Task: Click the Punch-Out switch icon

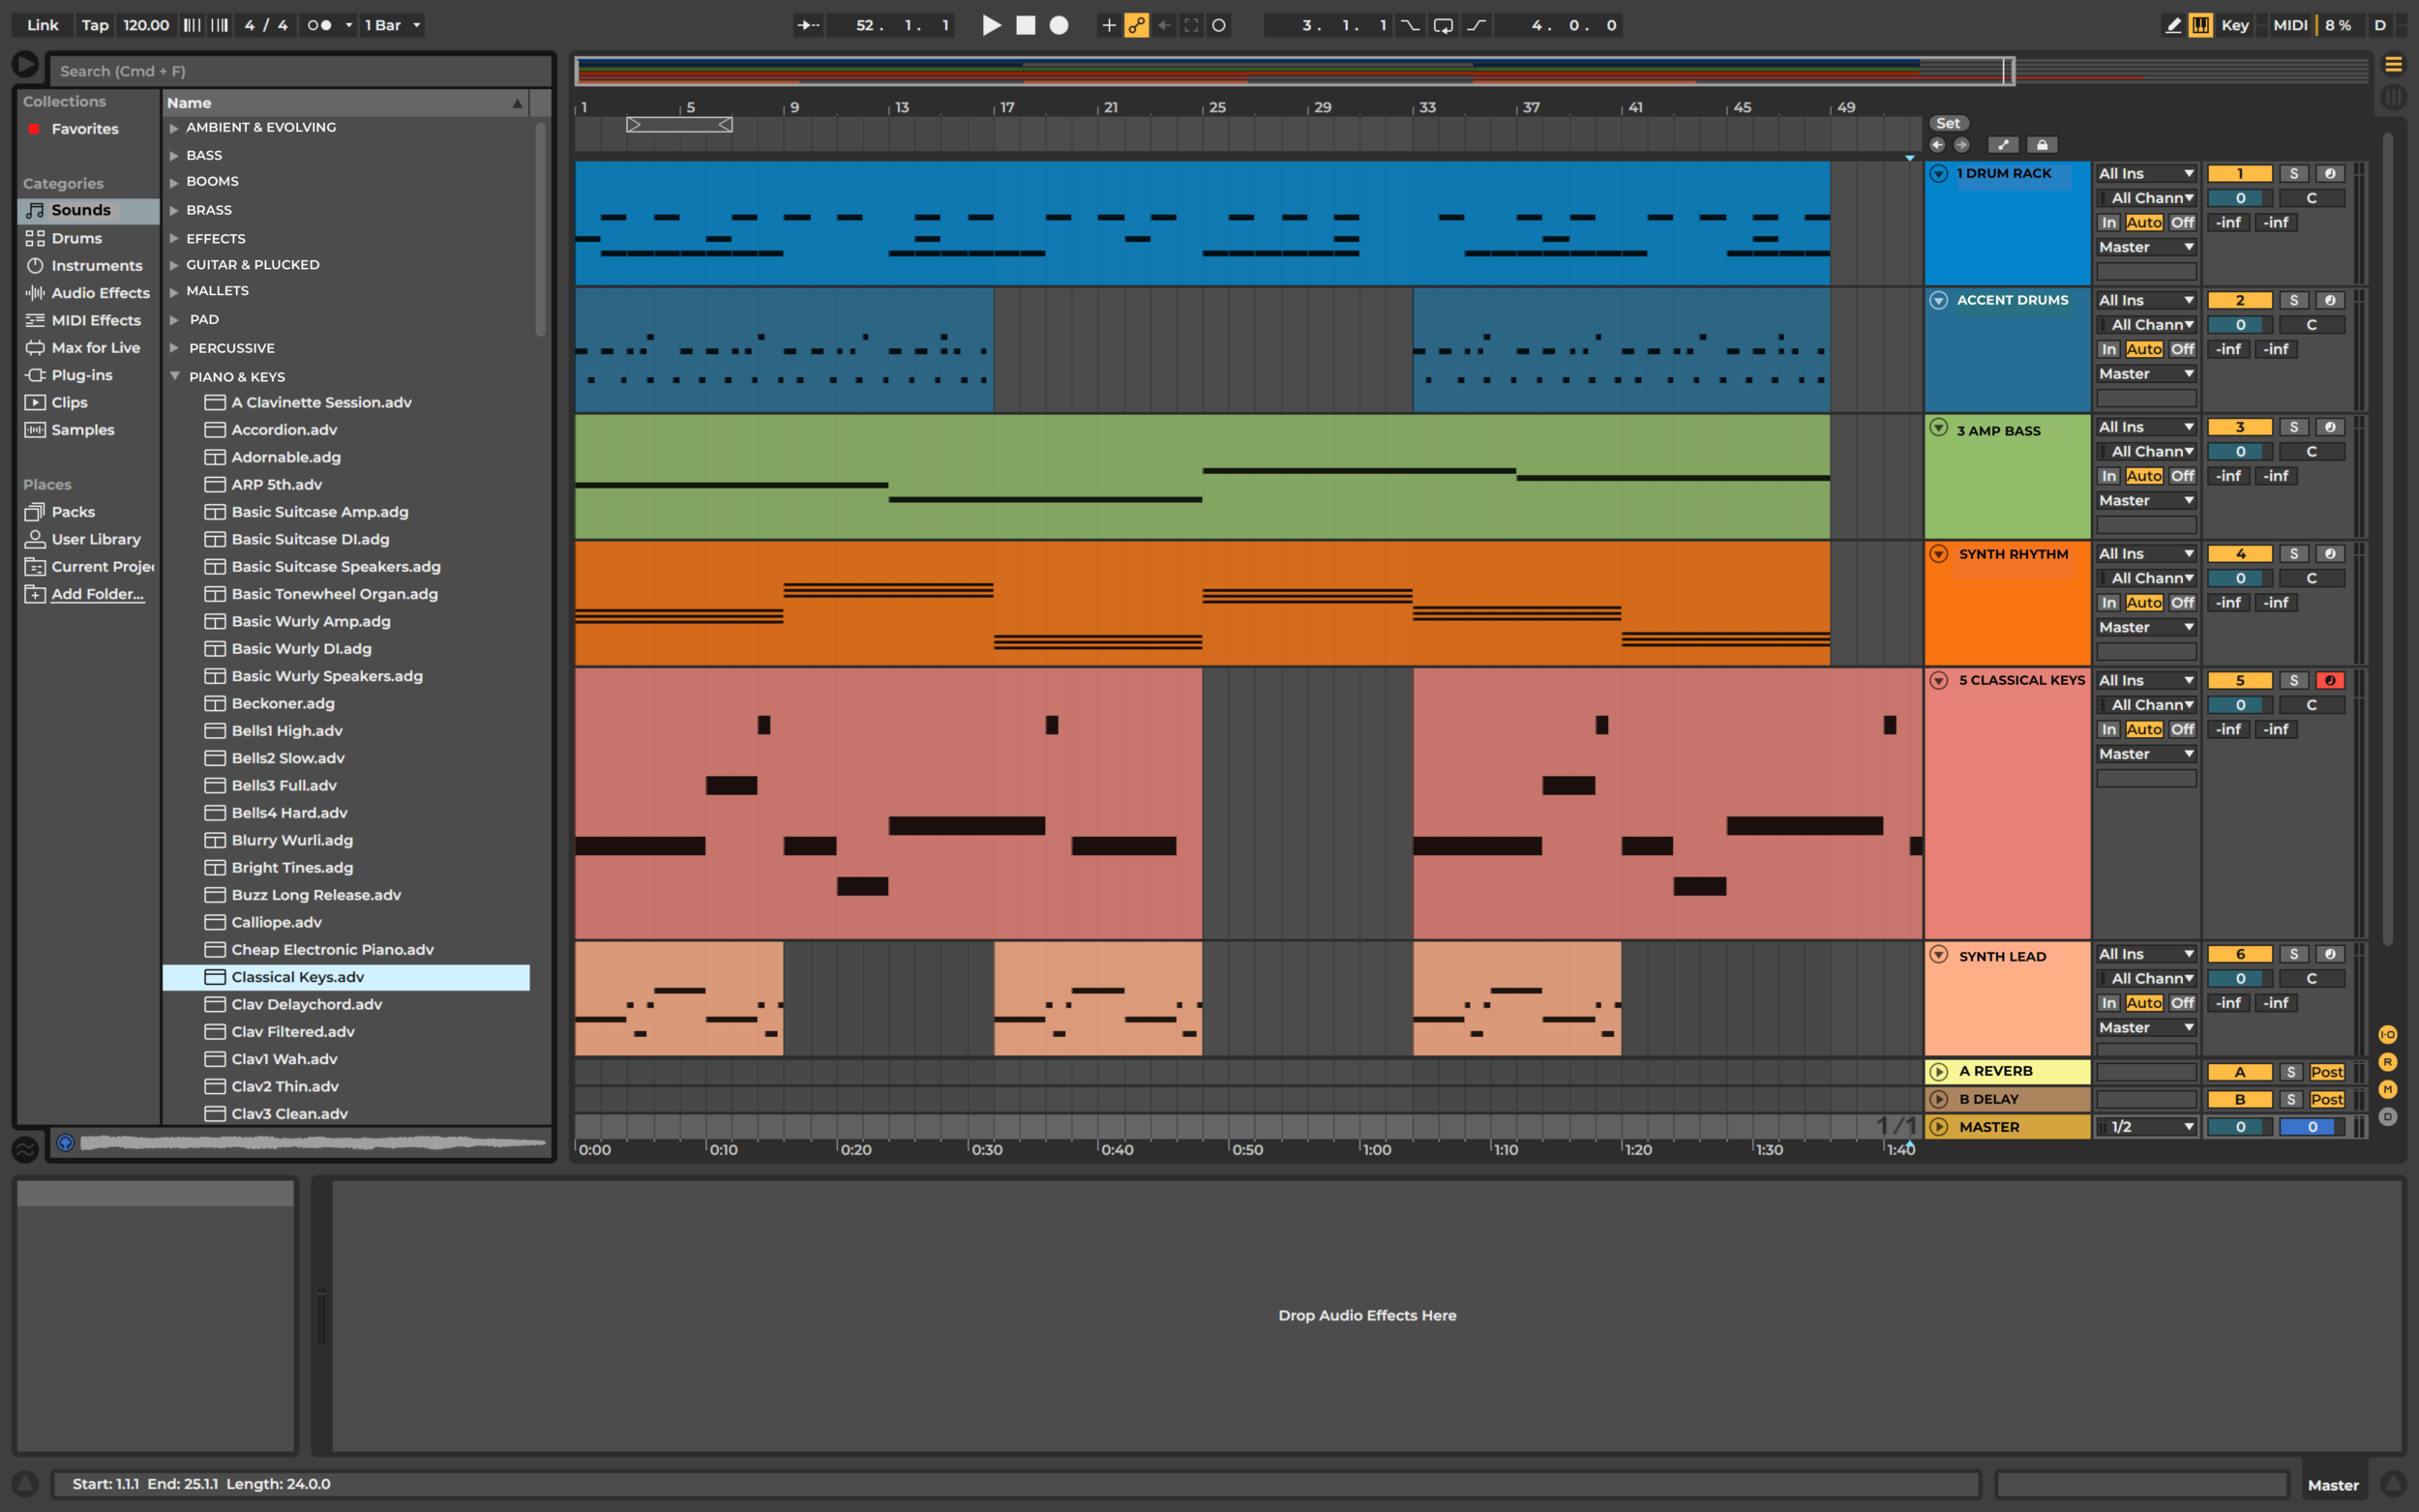Action: [1476, 25]
